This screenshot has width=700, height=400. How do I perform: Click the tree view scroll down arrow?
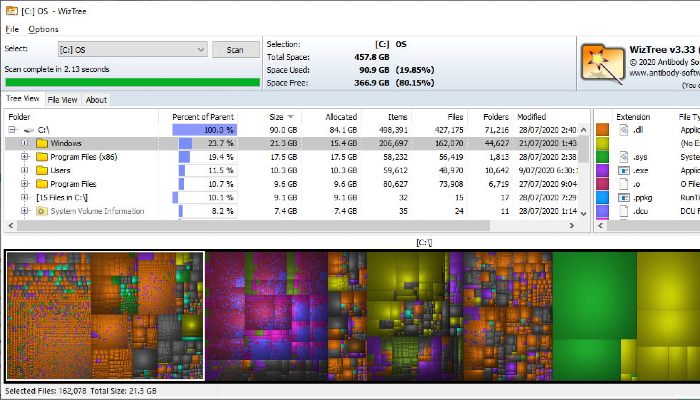coord(583,213)
